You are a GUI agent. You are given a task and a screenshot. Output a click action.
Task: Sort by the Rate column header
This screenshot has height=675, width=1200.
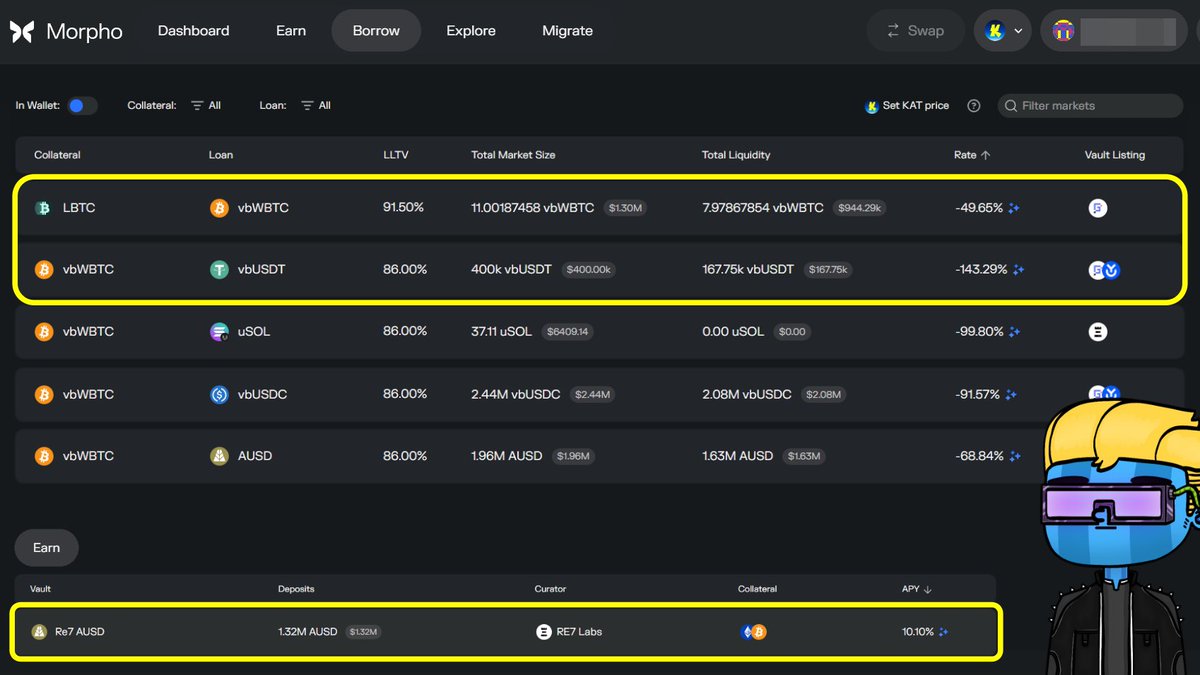pos(972,155)
